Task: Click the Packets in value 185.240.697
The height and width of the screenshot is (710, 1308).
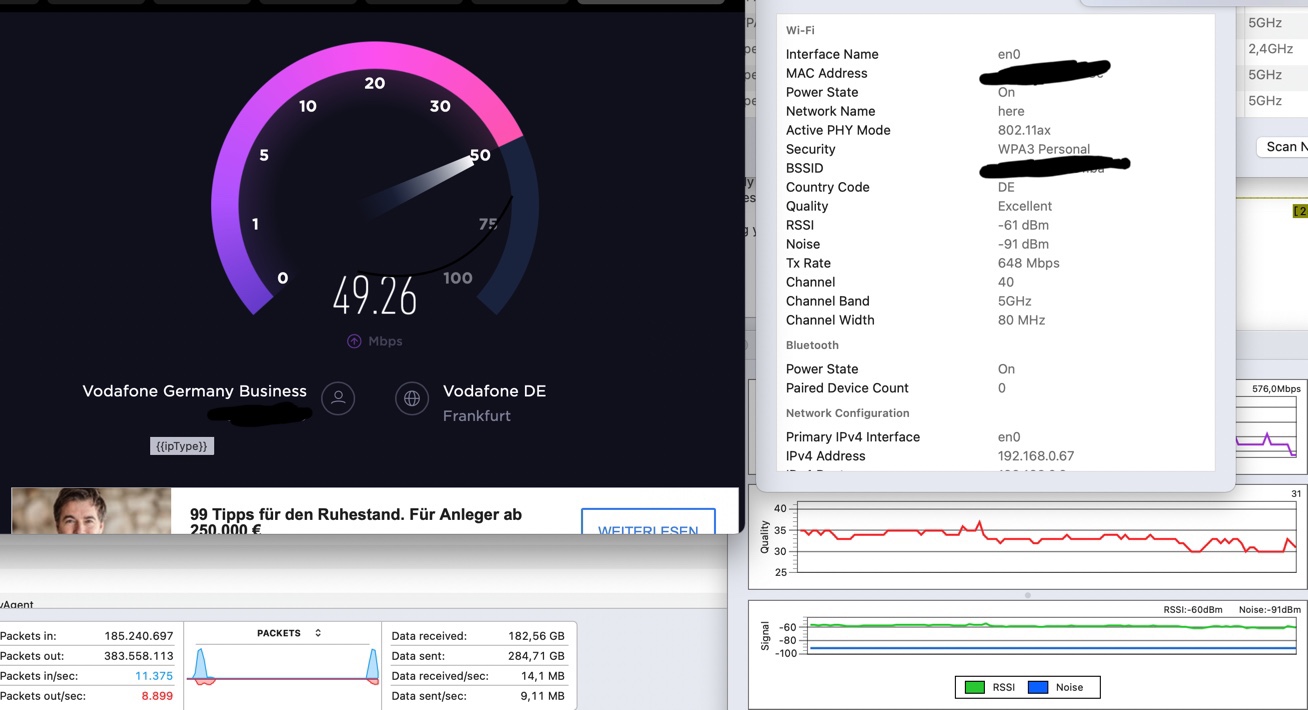Action: point(139,636)
